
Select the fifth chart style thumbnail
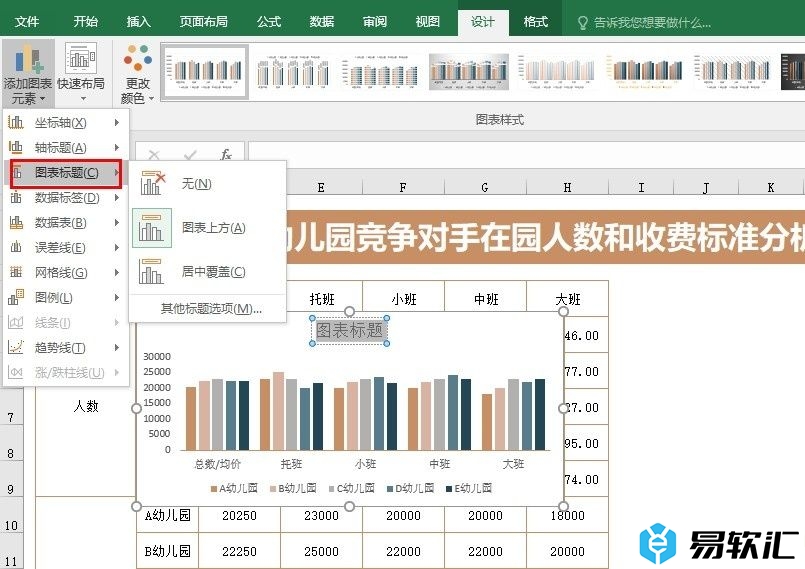pos(557,72)
